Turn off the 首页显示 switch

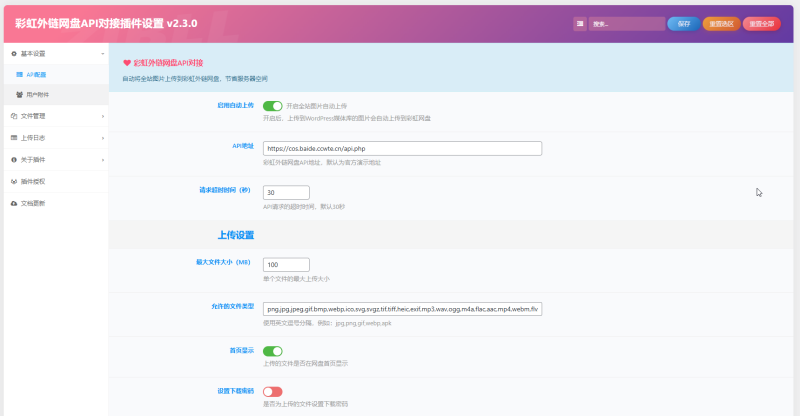click(x=272, y=351)
